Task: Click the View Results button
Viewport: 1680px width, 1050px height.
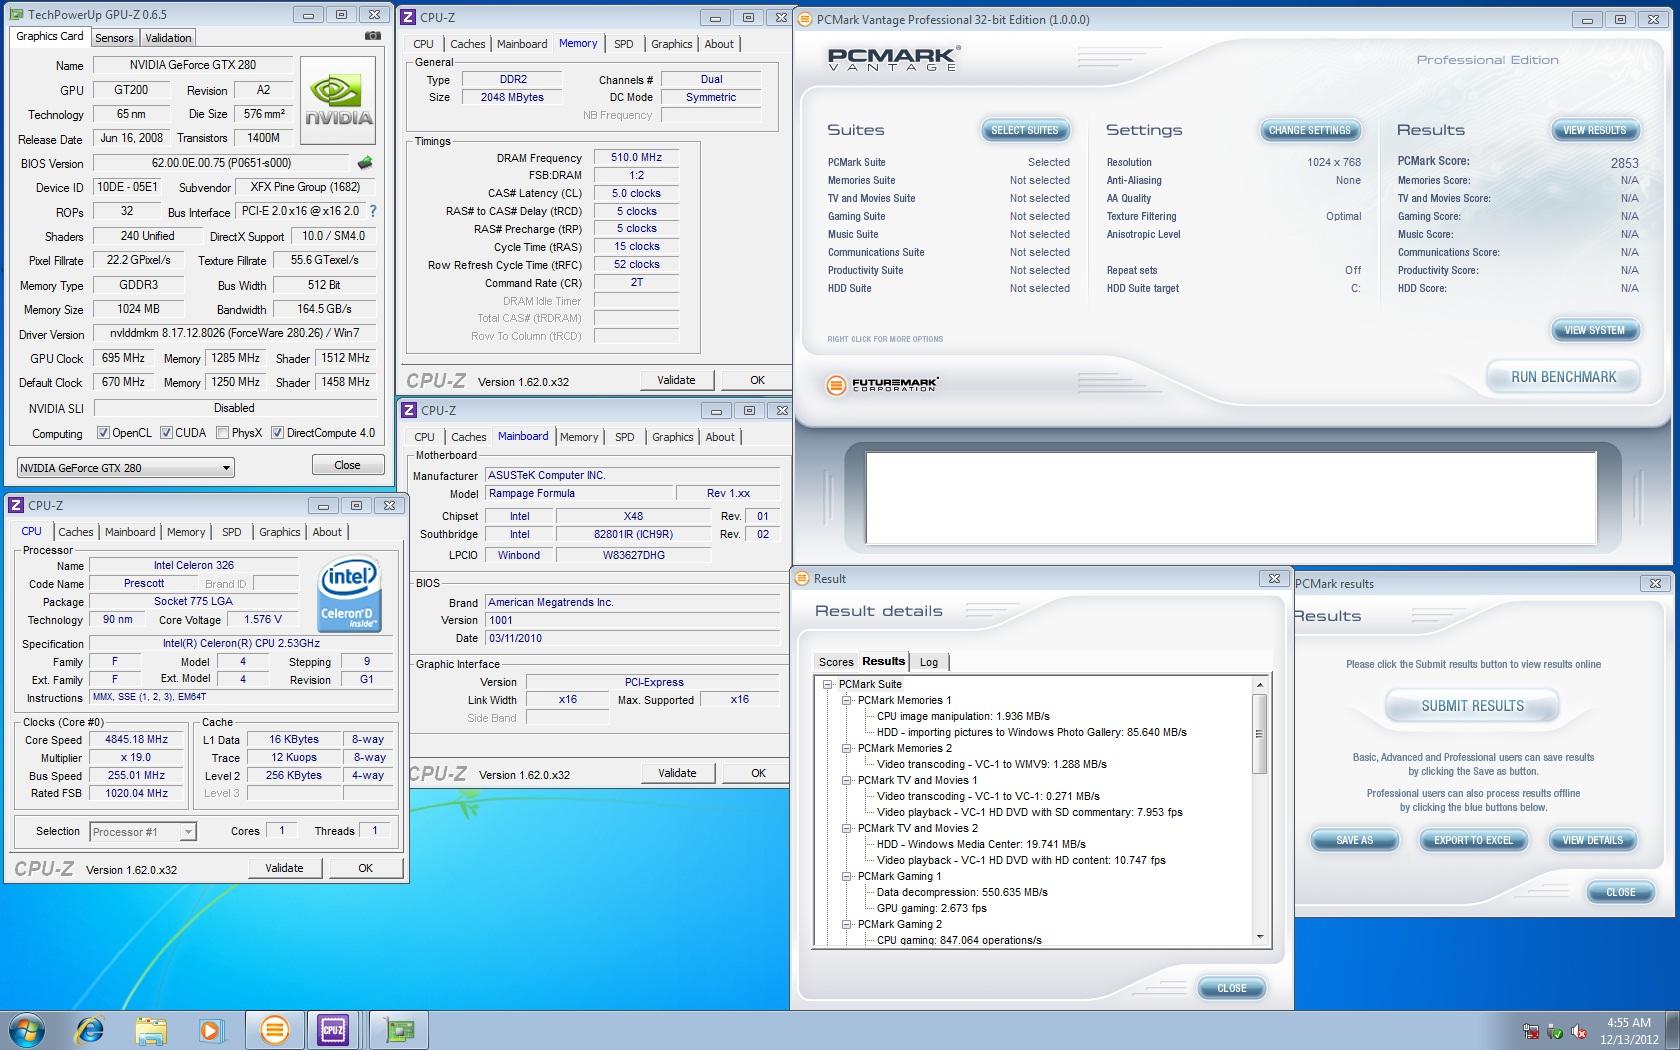Action: (x=1594, y=130)
